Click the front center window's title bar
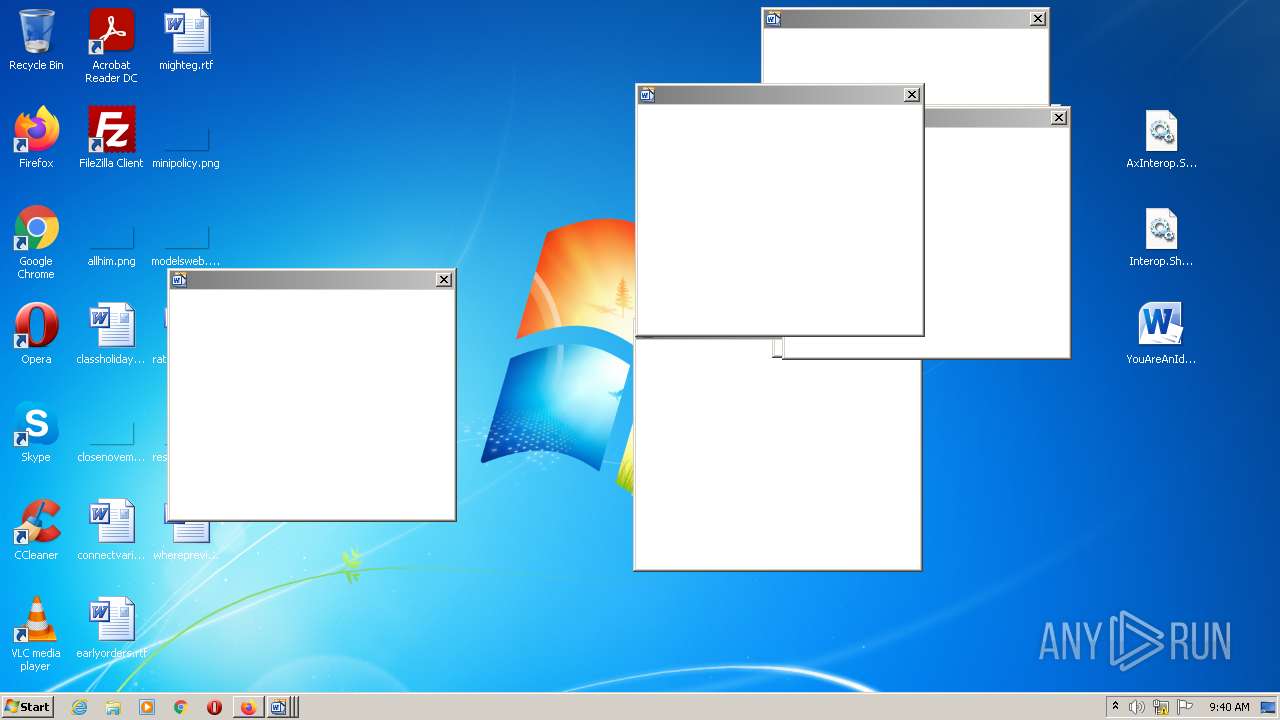This screenshot has width=1280, height=720. 780,95
